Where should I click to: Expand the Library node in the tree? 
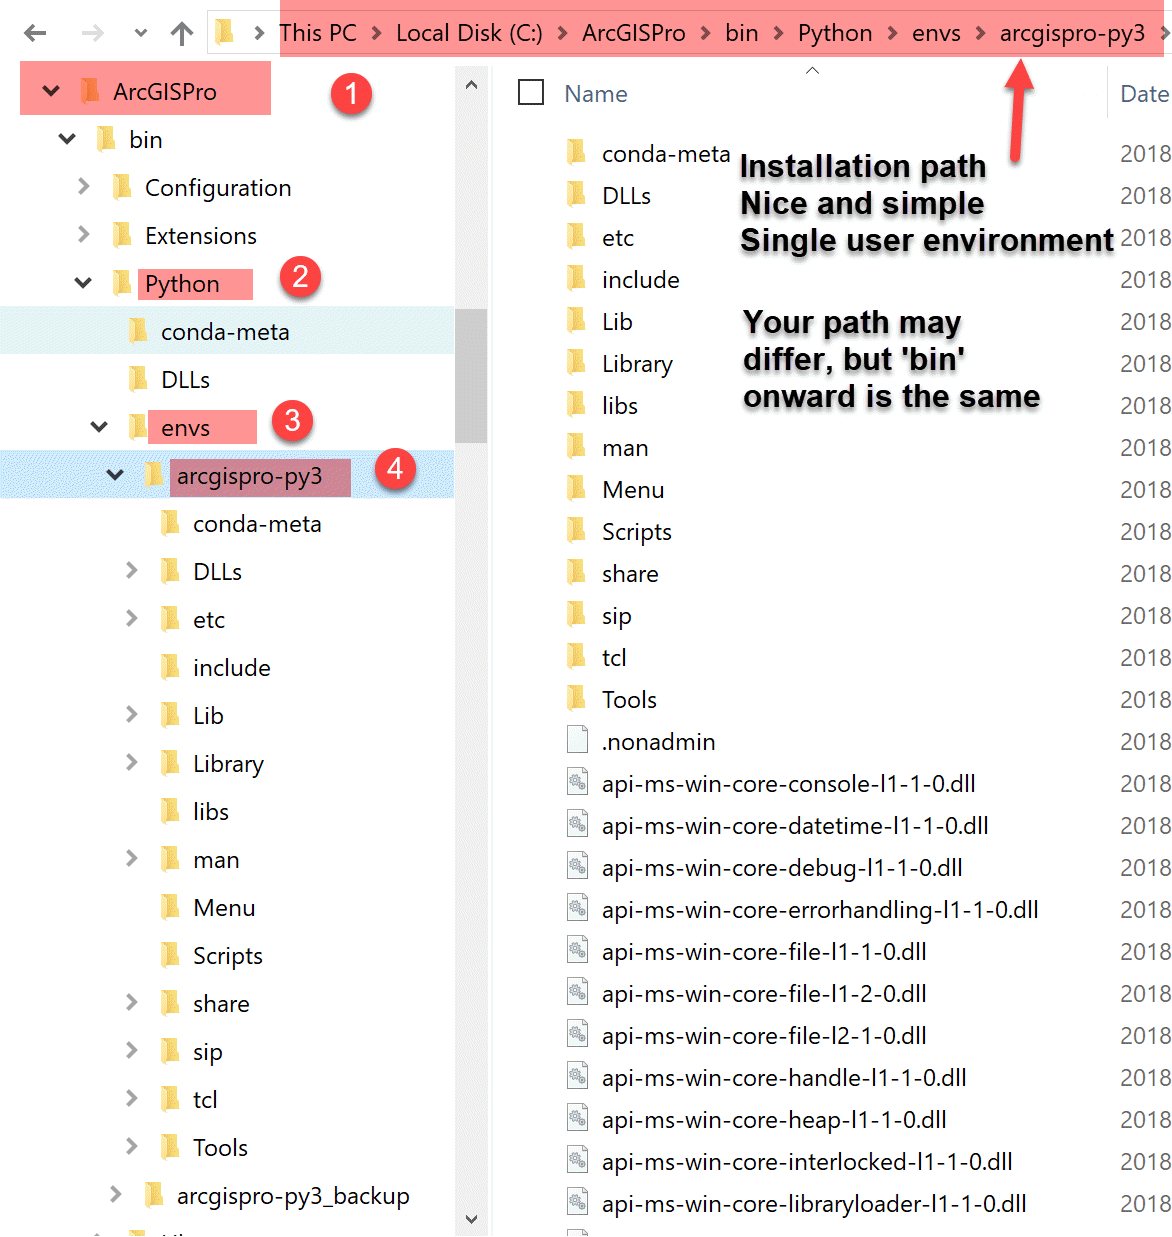132,762
